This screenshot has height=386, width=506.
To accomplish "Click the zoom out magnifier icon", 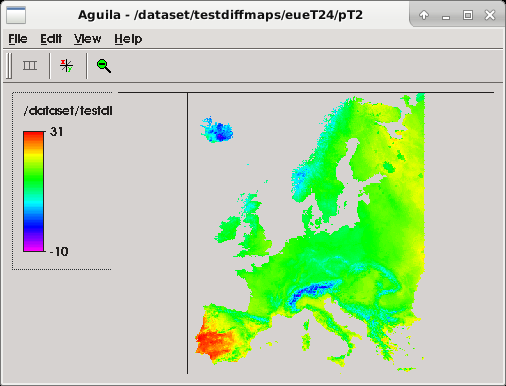I will pos(103,66).
